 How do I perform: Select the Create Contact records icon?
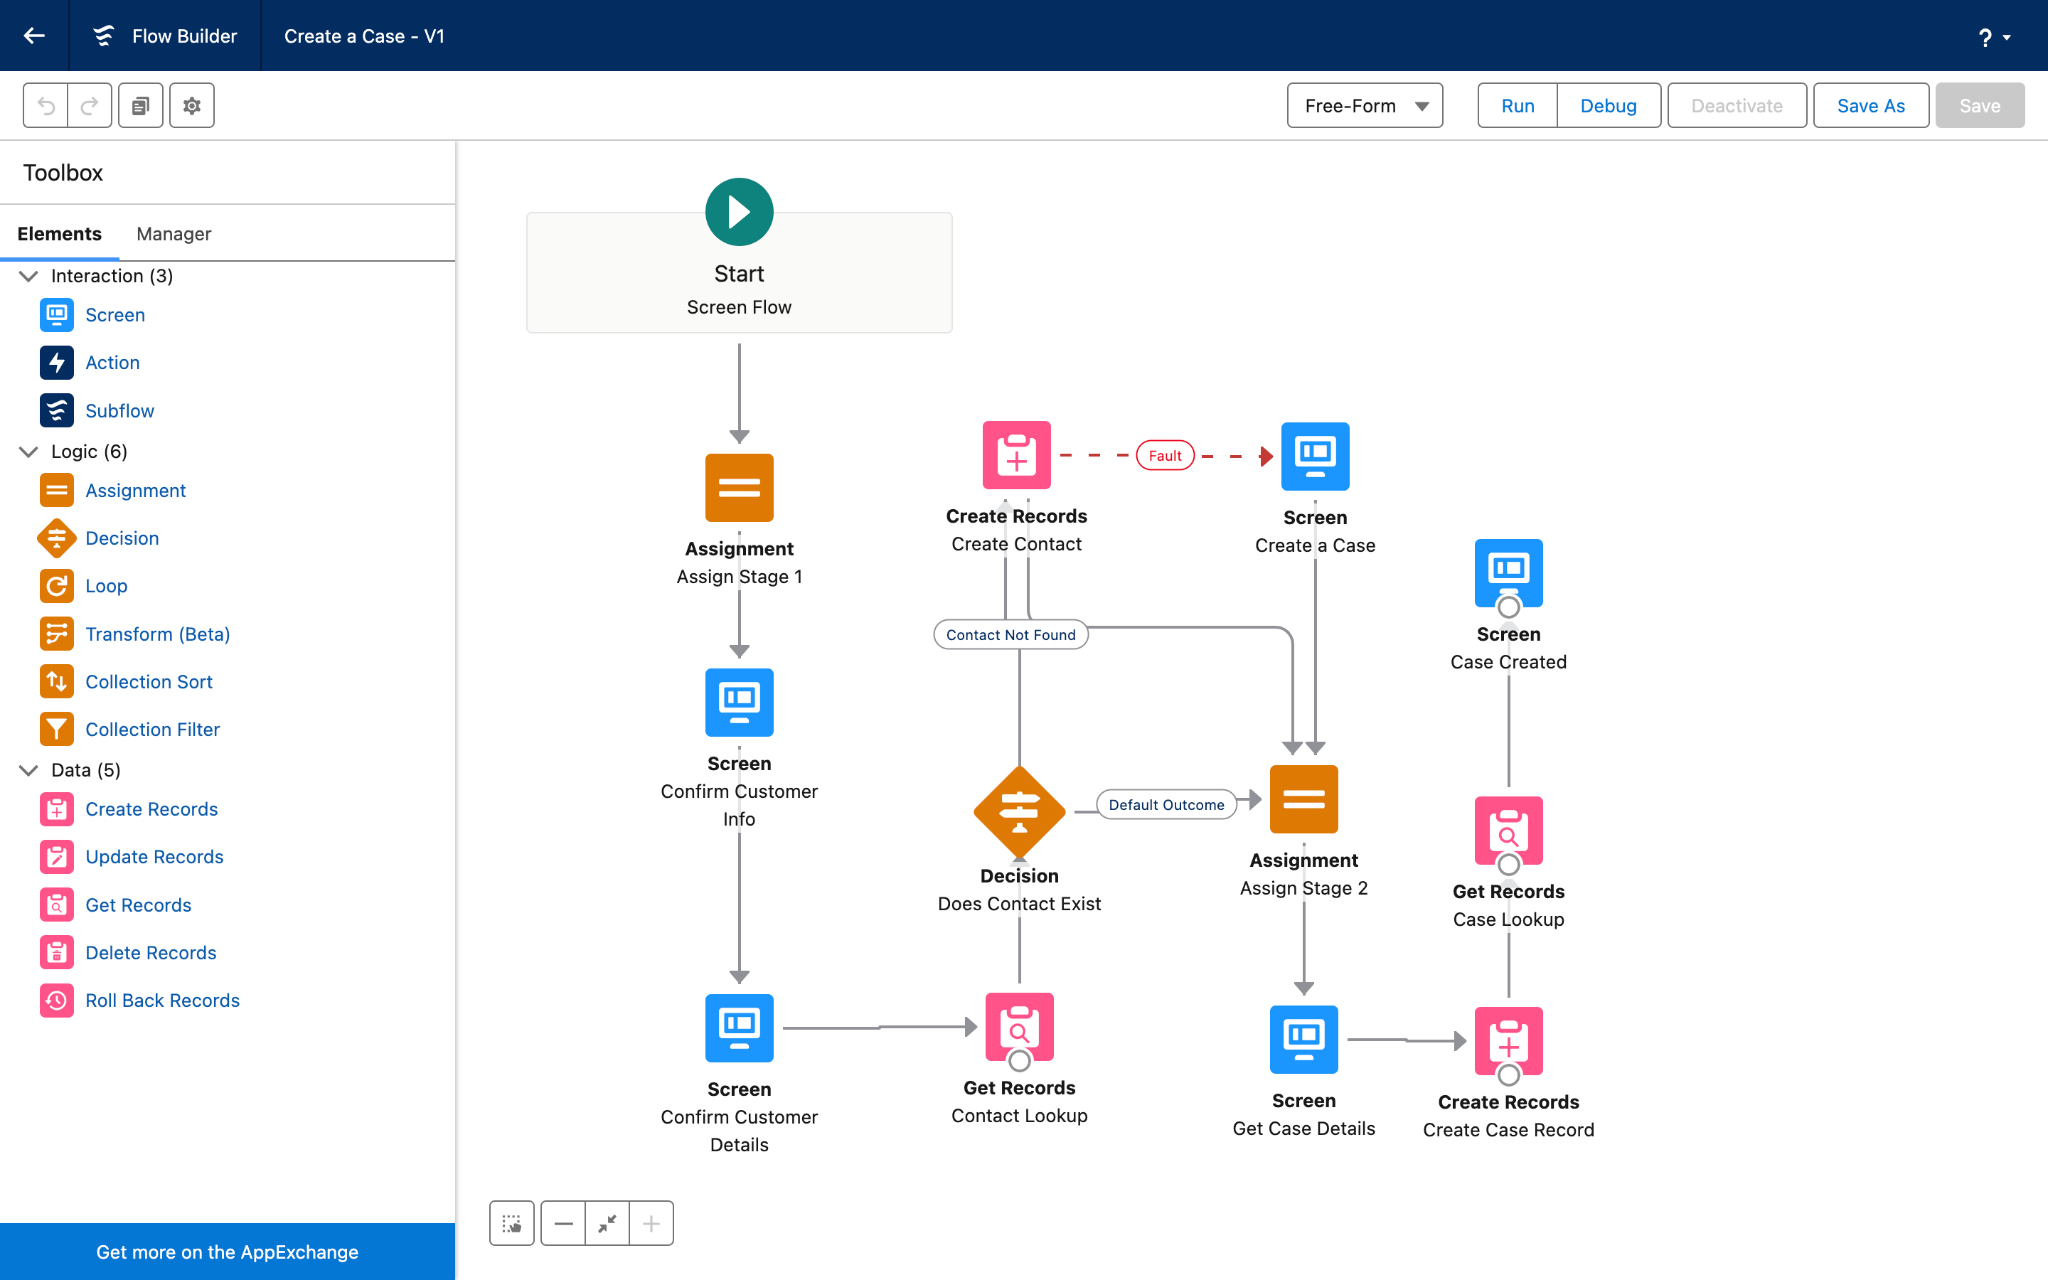pyautogui.click(x=1016, y=456)
